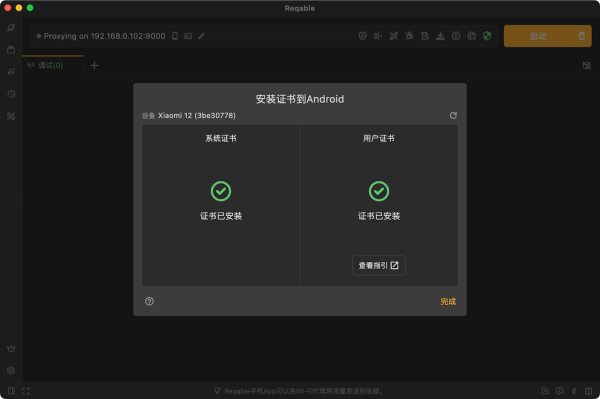Toggle sidebar panel icon at bottom left
Viewport: 600px width, 399px height.
11,391
